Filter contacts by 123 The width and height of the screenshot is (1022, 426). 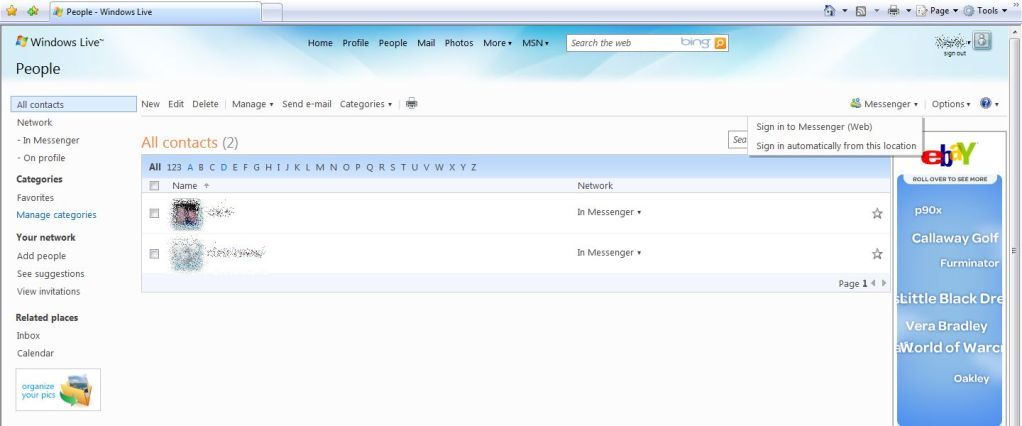(174, 167)
